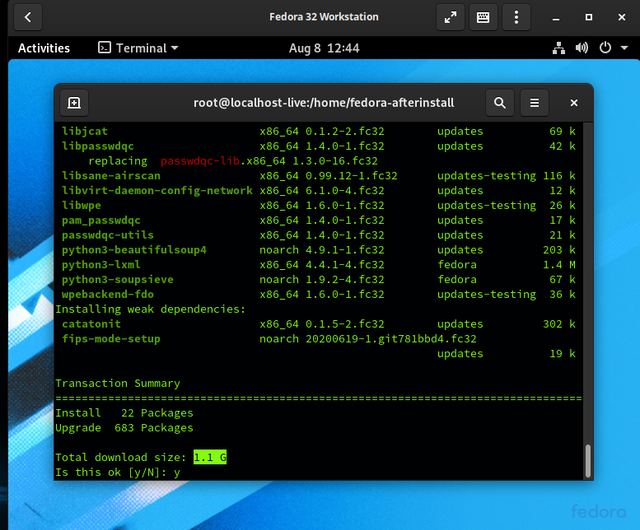The image size is (640, 530).
Task: Maximize the VM viewer window
Action: (x=589, y=17)
